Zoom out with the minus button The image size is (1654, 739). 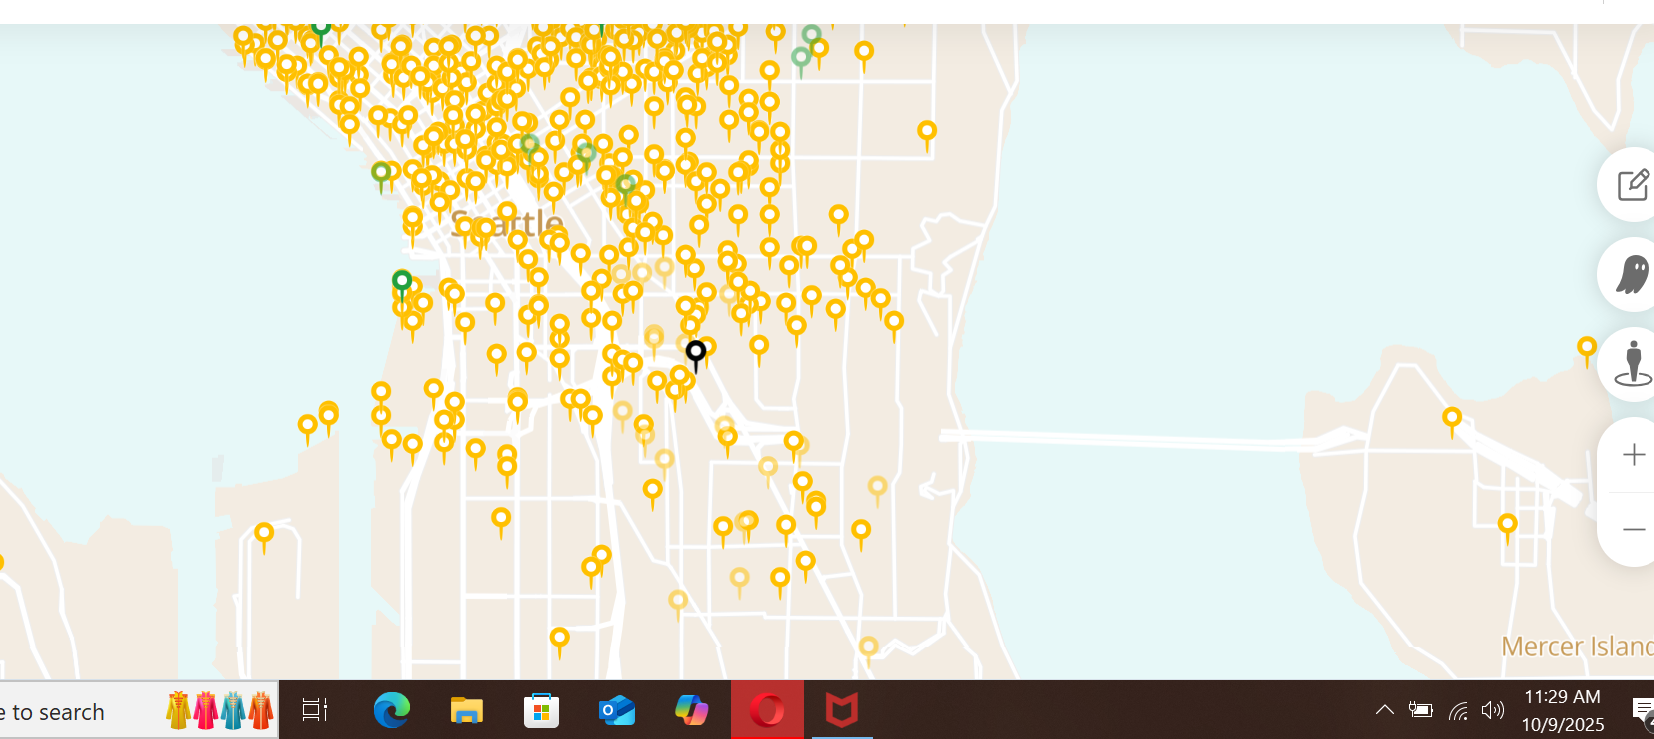tap(1633, 529)
